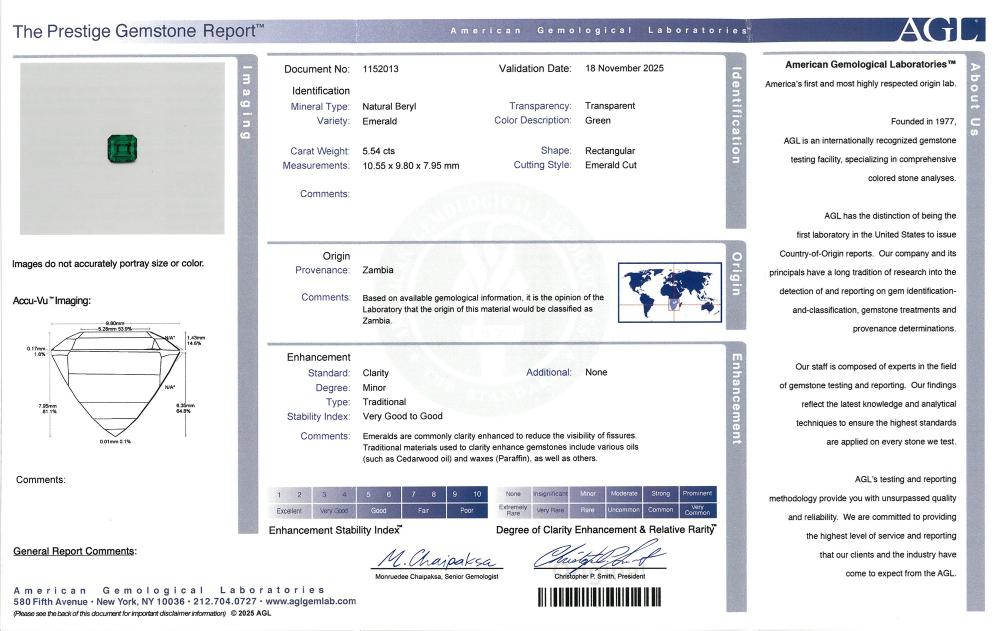Click the Monruedee Chaipaksa, Senior Gemologist caption
Screen dimensions: 1000x631
[x=436, y=577]
